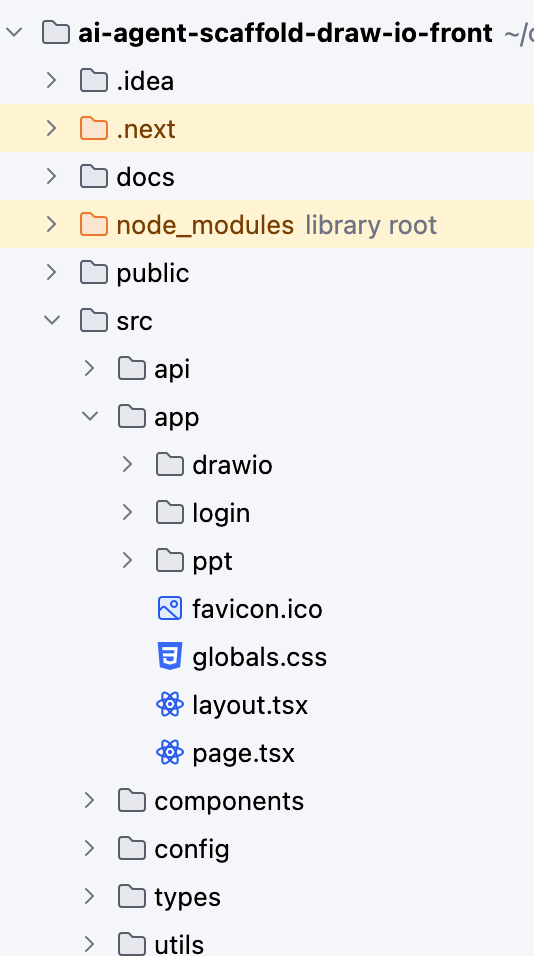Select the docs folder
The height and width of the screenshot is (956, 534).
[x=267, y=176]
